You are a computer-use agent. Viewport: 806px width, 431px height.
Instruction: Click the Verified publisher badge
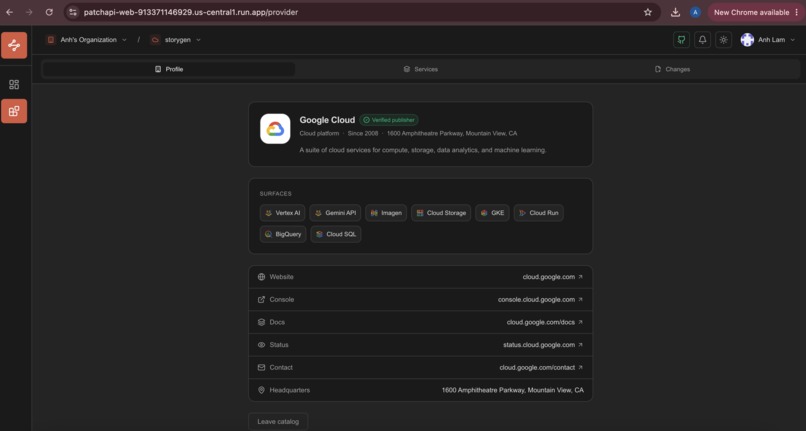(389, 120)
